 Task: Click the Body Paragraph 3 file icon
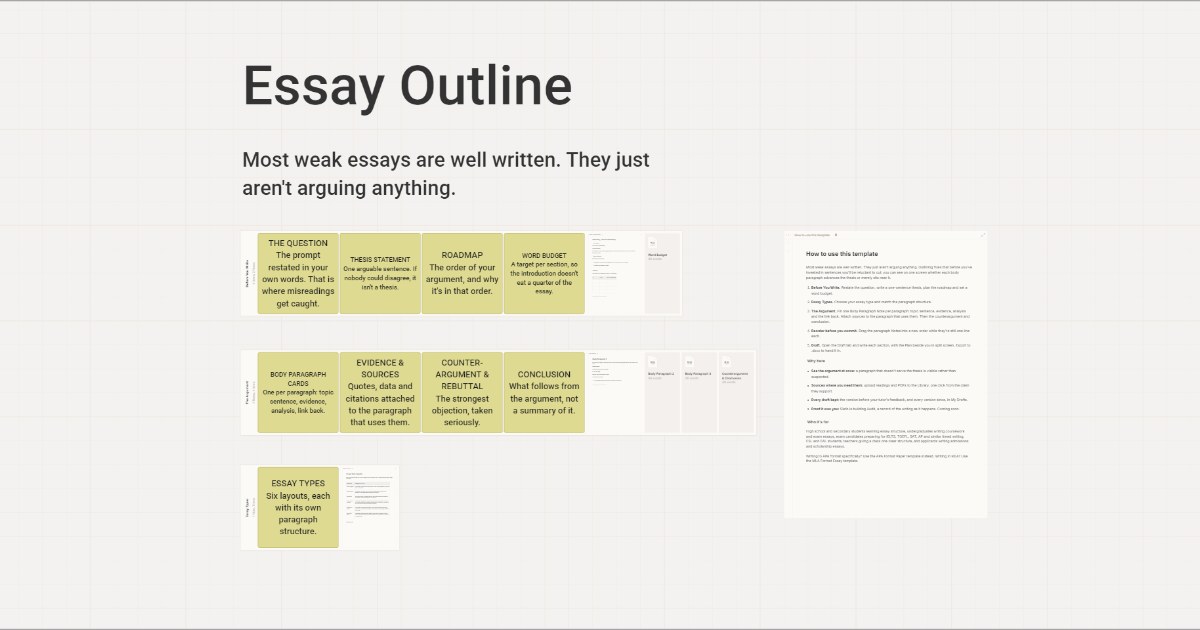[x=689, y=362]
